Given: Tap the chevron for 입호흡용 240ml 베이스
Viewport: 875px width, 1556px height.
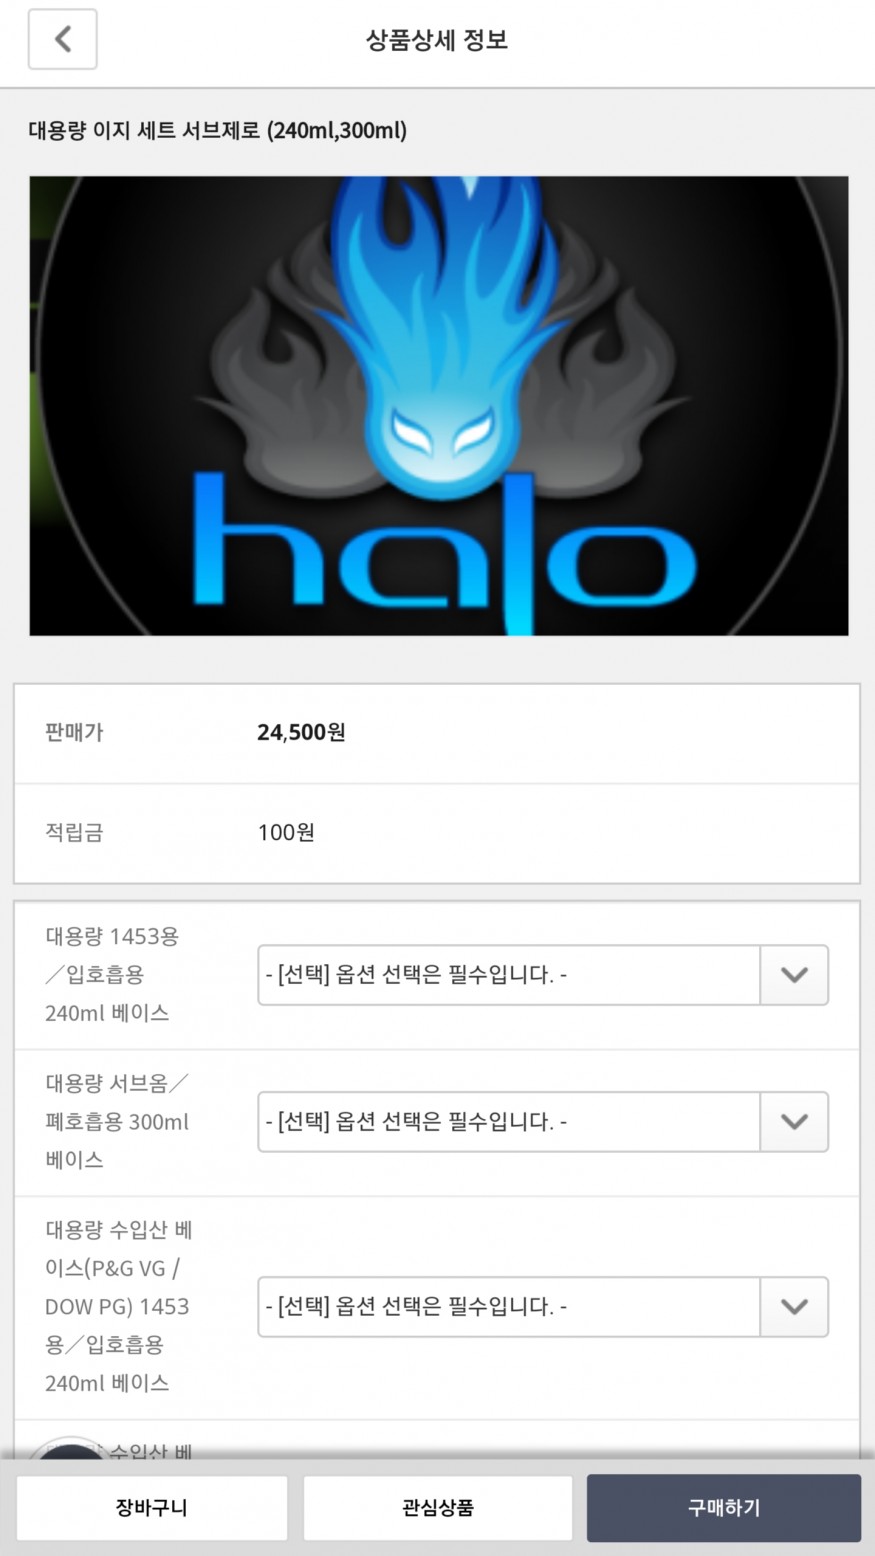Looking at the screenshot, I should pyautogui.click(x=794, y=975).
